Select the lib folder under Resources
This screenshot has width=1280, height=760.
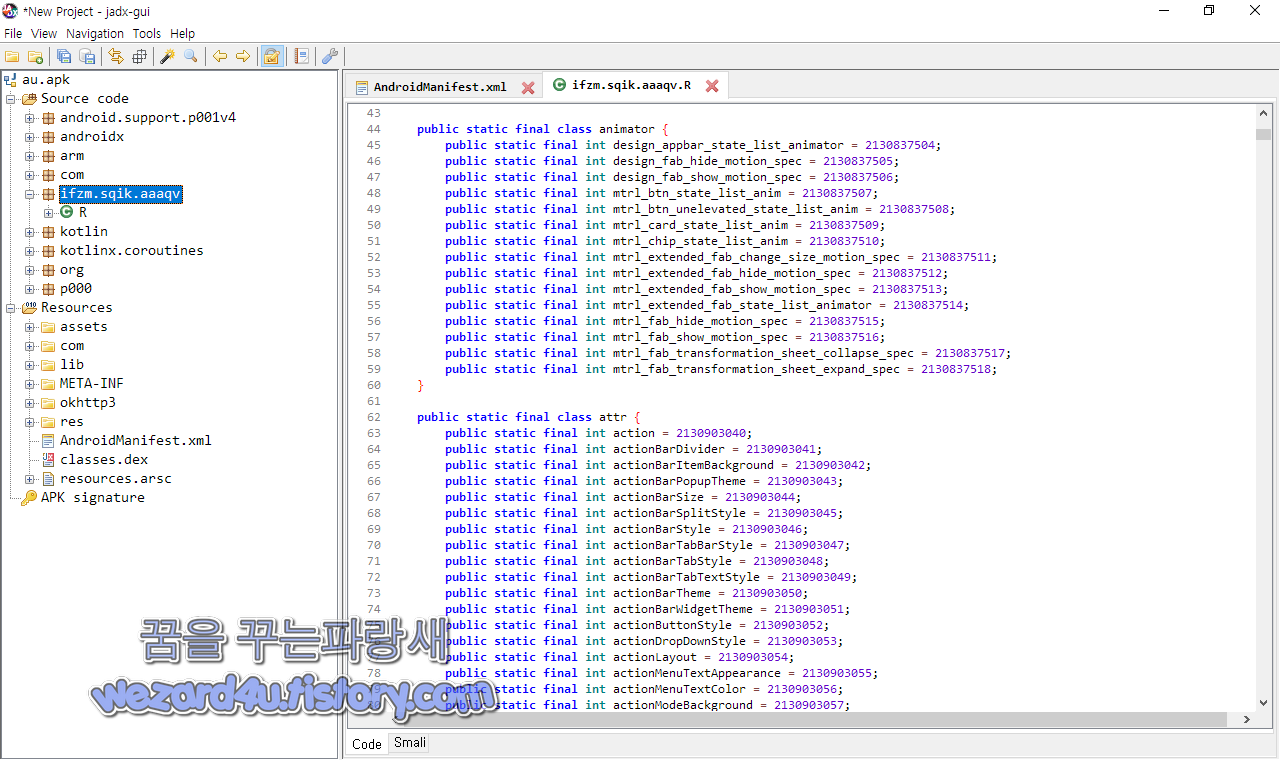tap(72, 365)
